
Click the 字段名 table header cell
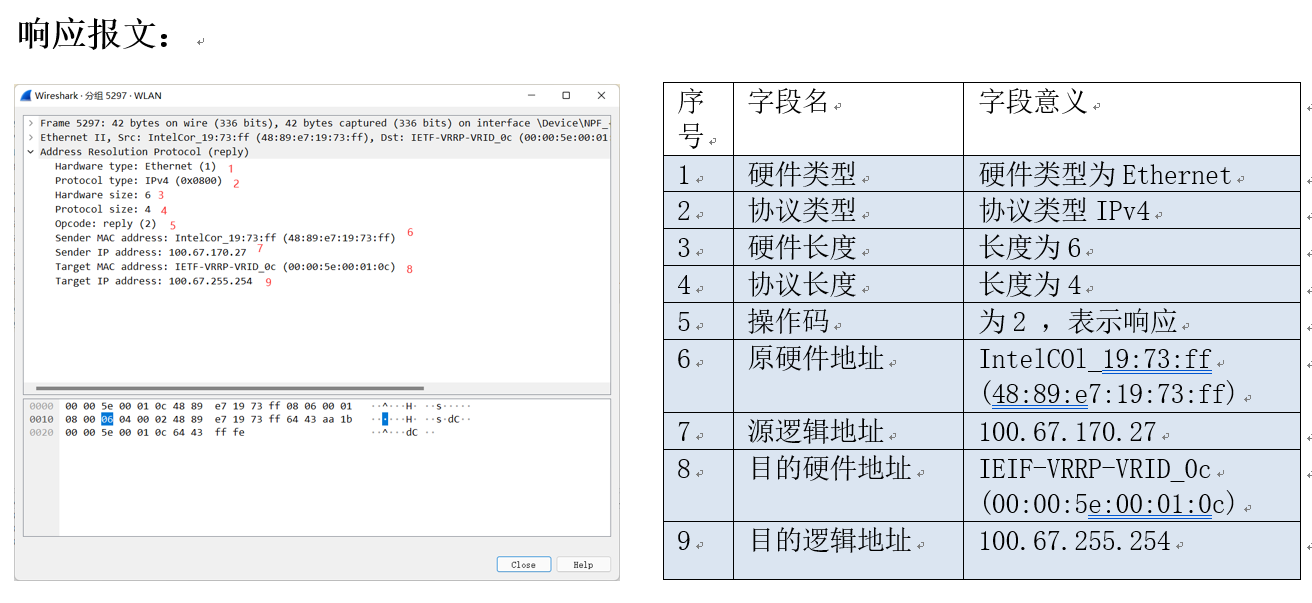[848, 118]
